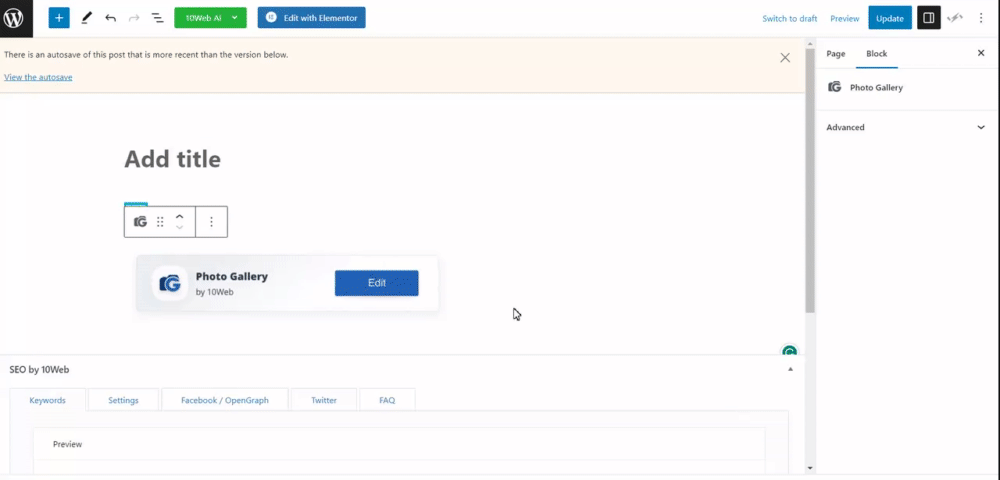Undo the last change

110,18
